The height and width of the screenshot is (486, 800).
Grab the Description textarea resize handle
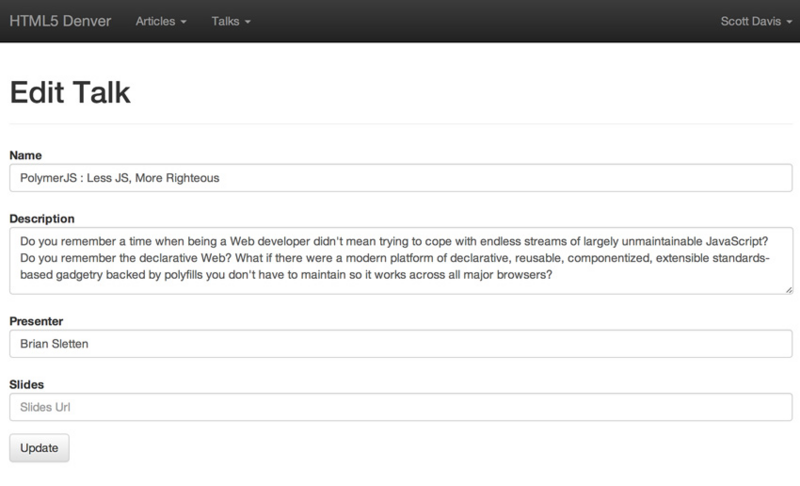point(789,290)
